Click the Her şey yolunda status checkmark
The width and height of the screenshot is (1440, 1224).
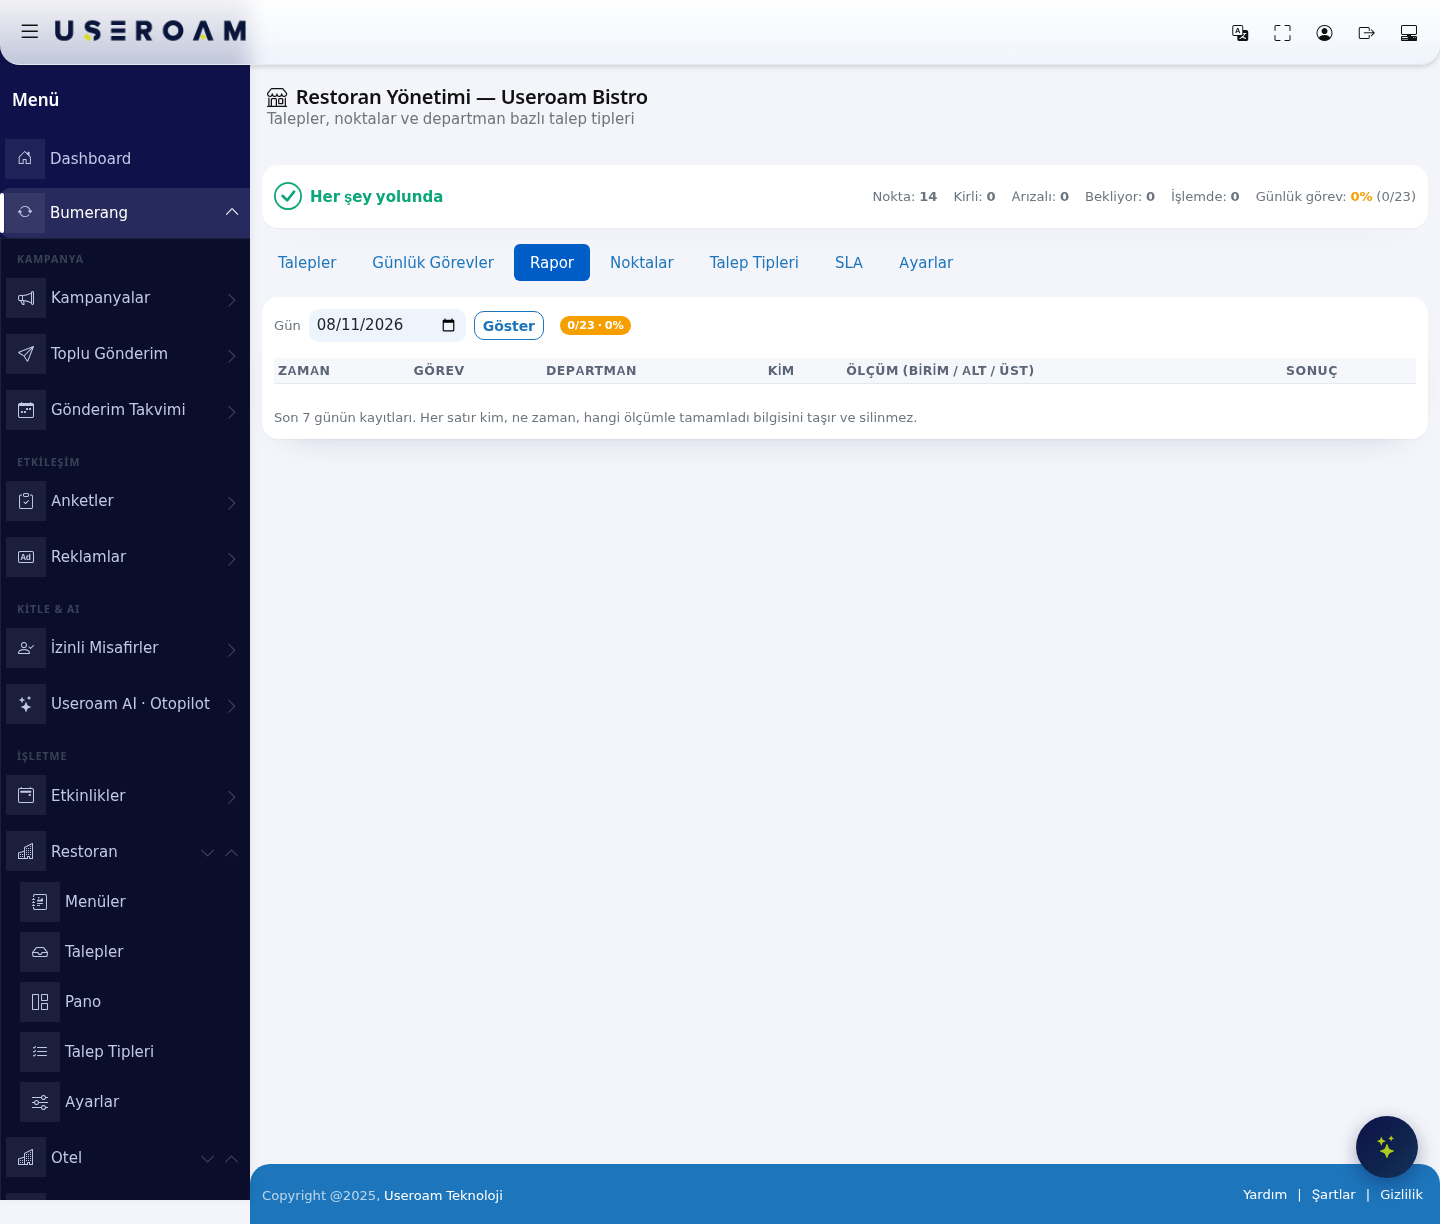click(288, 196)
